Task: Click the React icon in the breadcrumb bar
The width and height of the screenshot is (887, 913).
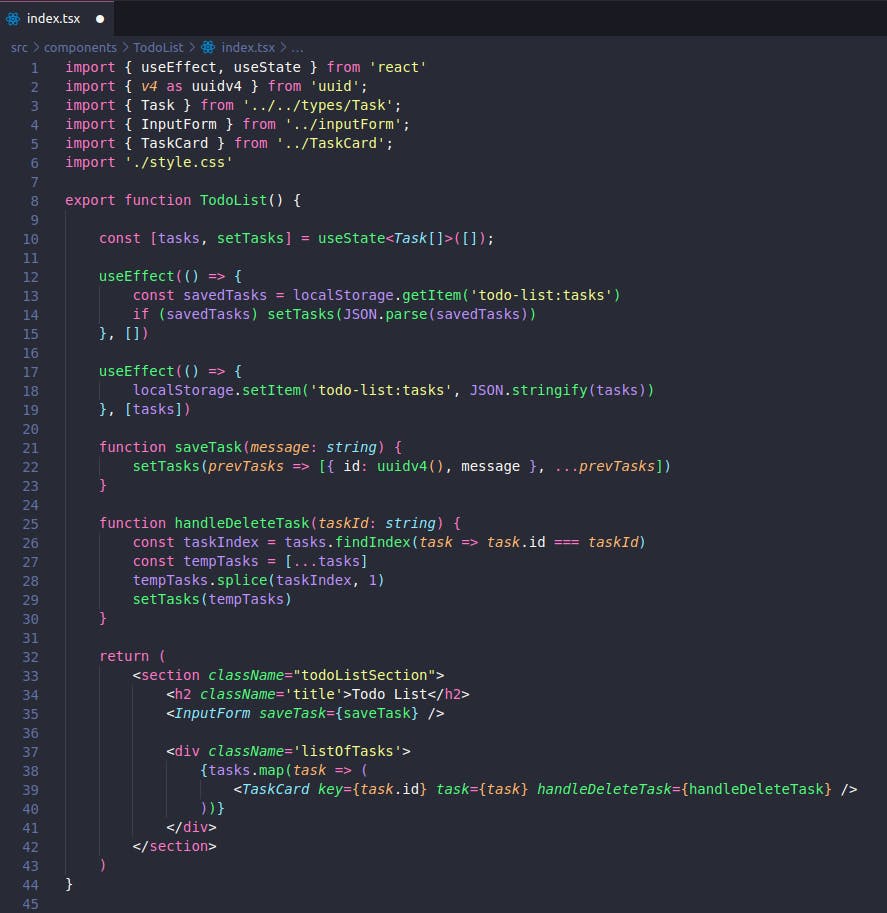Action: click(207, 47)
